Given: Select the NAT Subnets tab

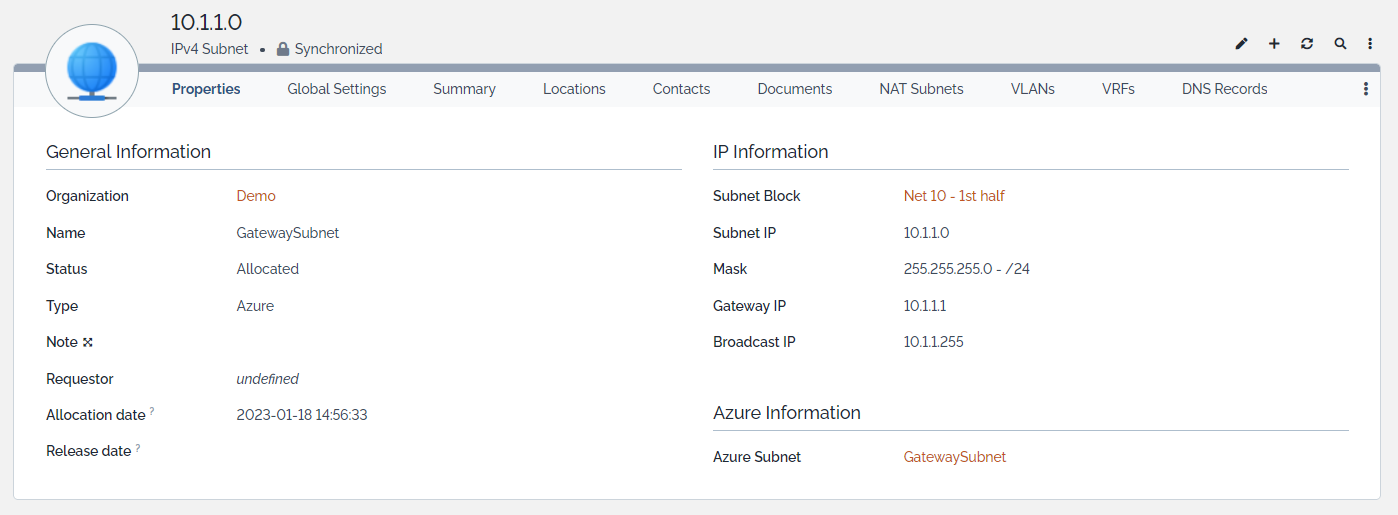Looking at the screenshot, I should [x=921, y=89].
